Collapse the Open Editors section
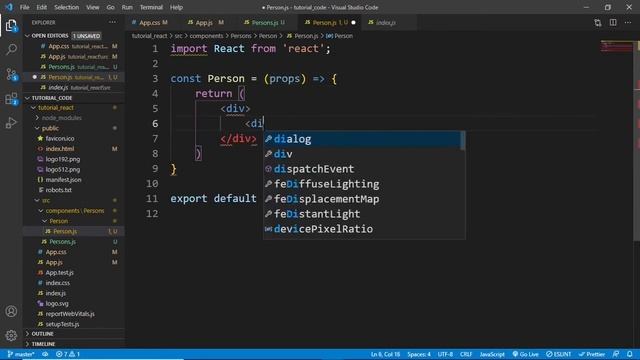This screenshot has height=360, width=640. click(x=73, y=36)
